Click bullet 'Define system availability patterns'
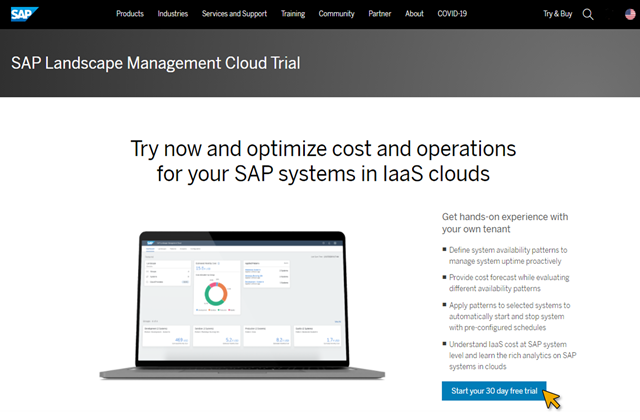The image size is (640, 420). tap(508, 256)
